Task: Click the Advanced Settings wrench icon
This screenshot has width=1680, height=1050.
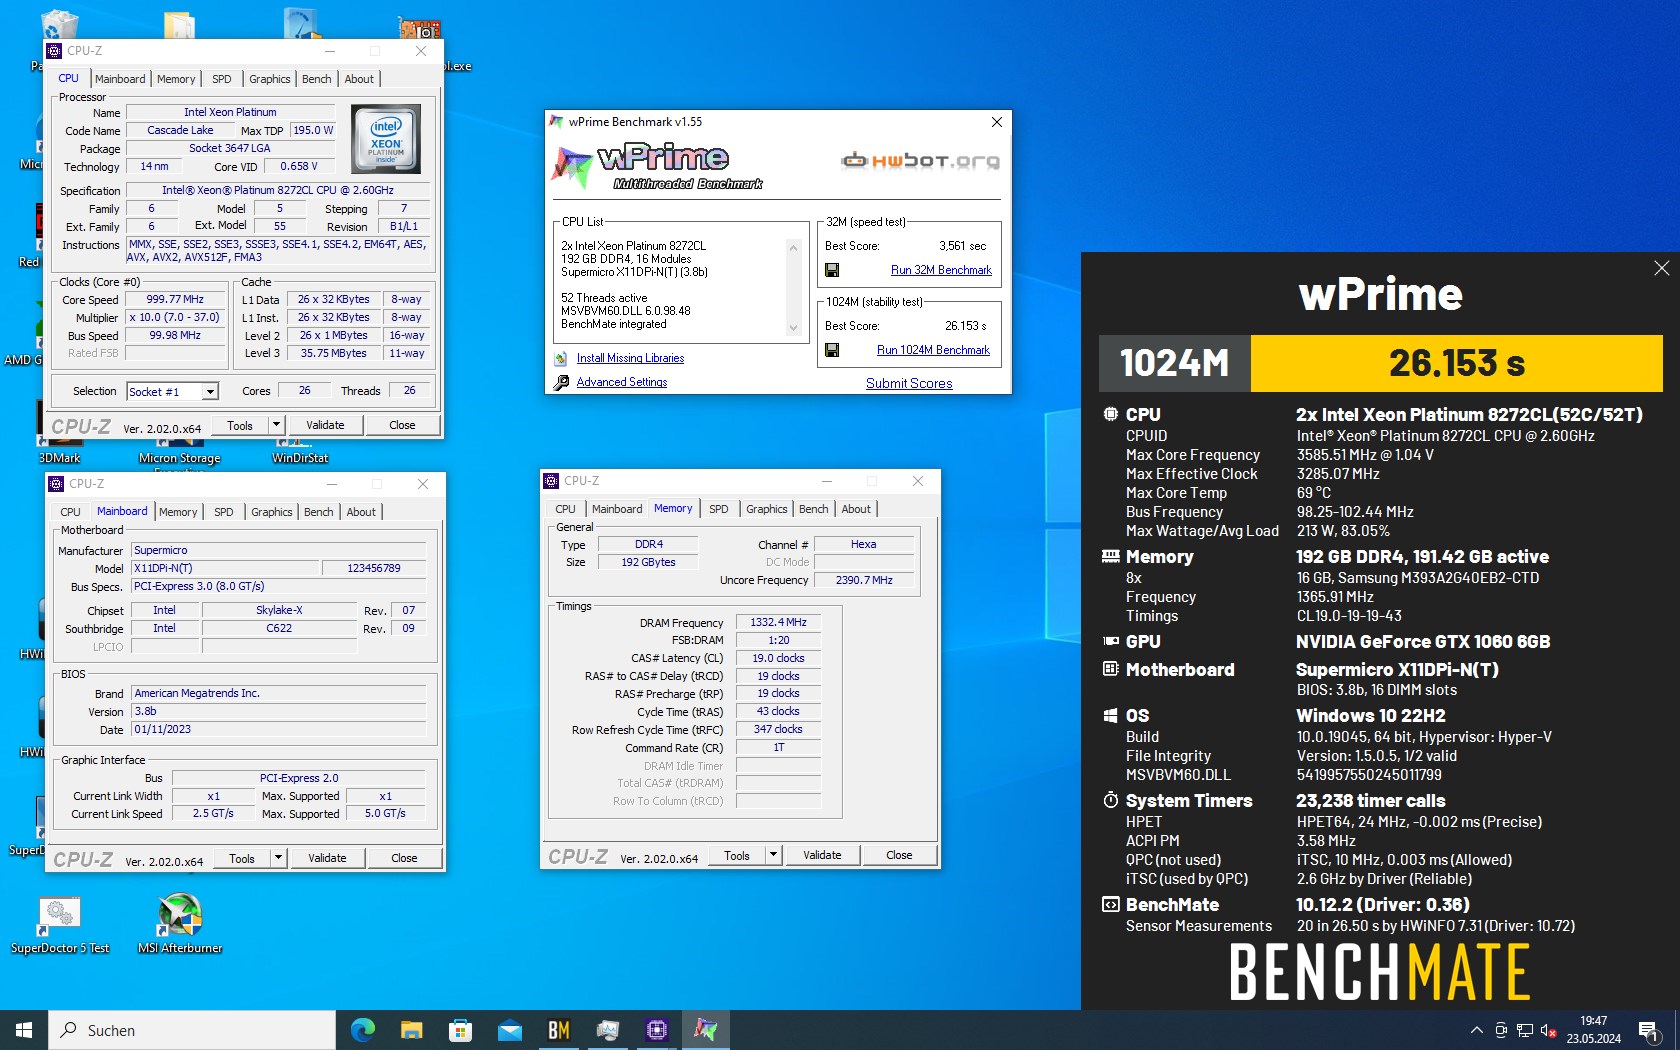Action: click(561, 382)
